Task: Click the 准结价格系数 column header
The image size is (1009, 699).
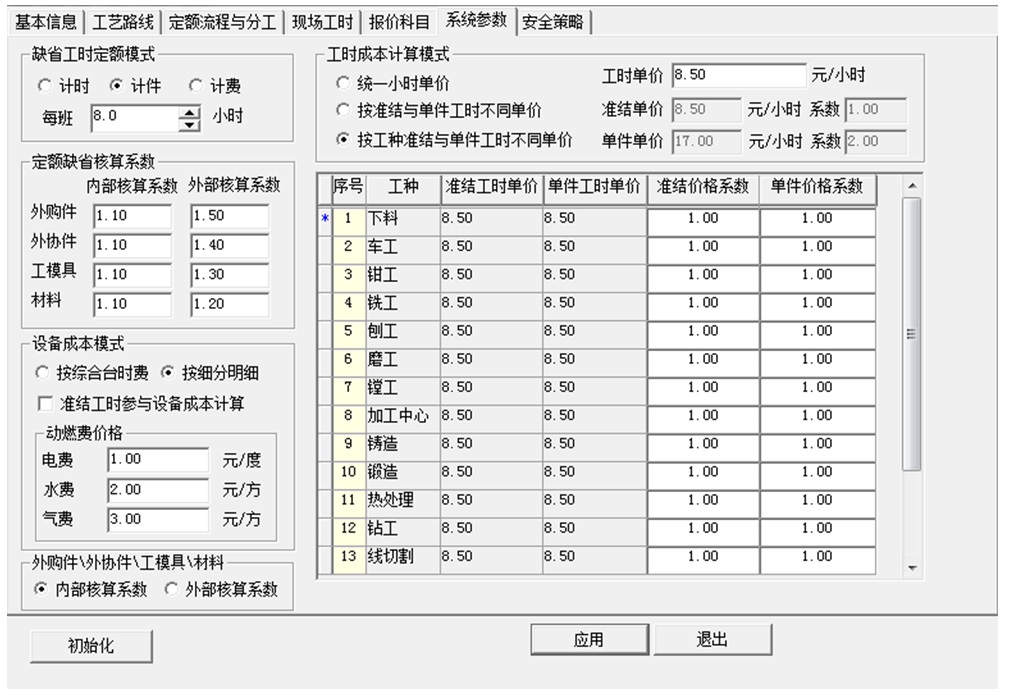Action: point(703,189)
